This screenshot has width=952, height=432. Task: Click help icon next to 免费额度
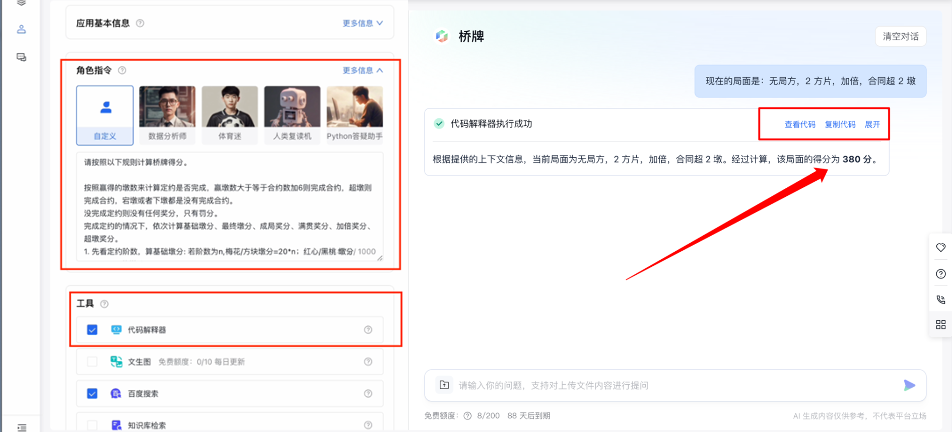(468, 416)
